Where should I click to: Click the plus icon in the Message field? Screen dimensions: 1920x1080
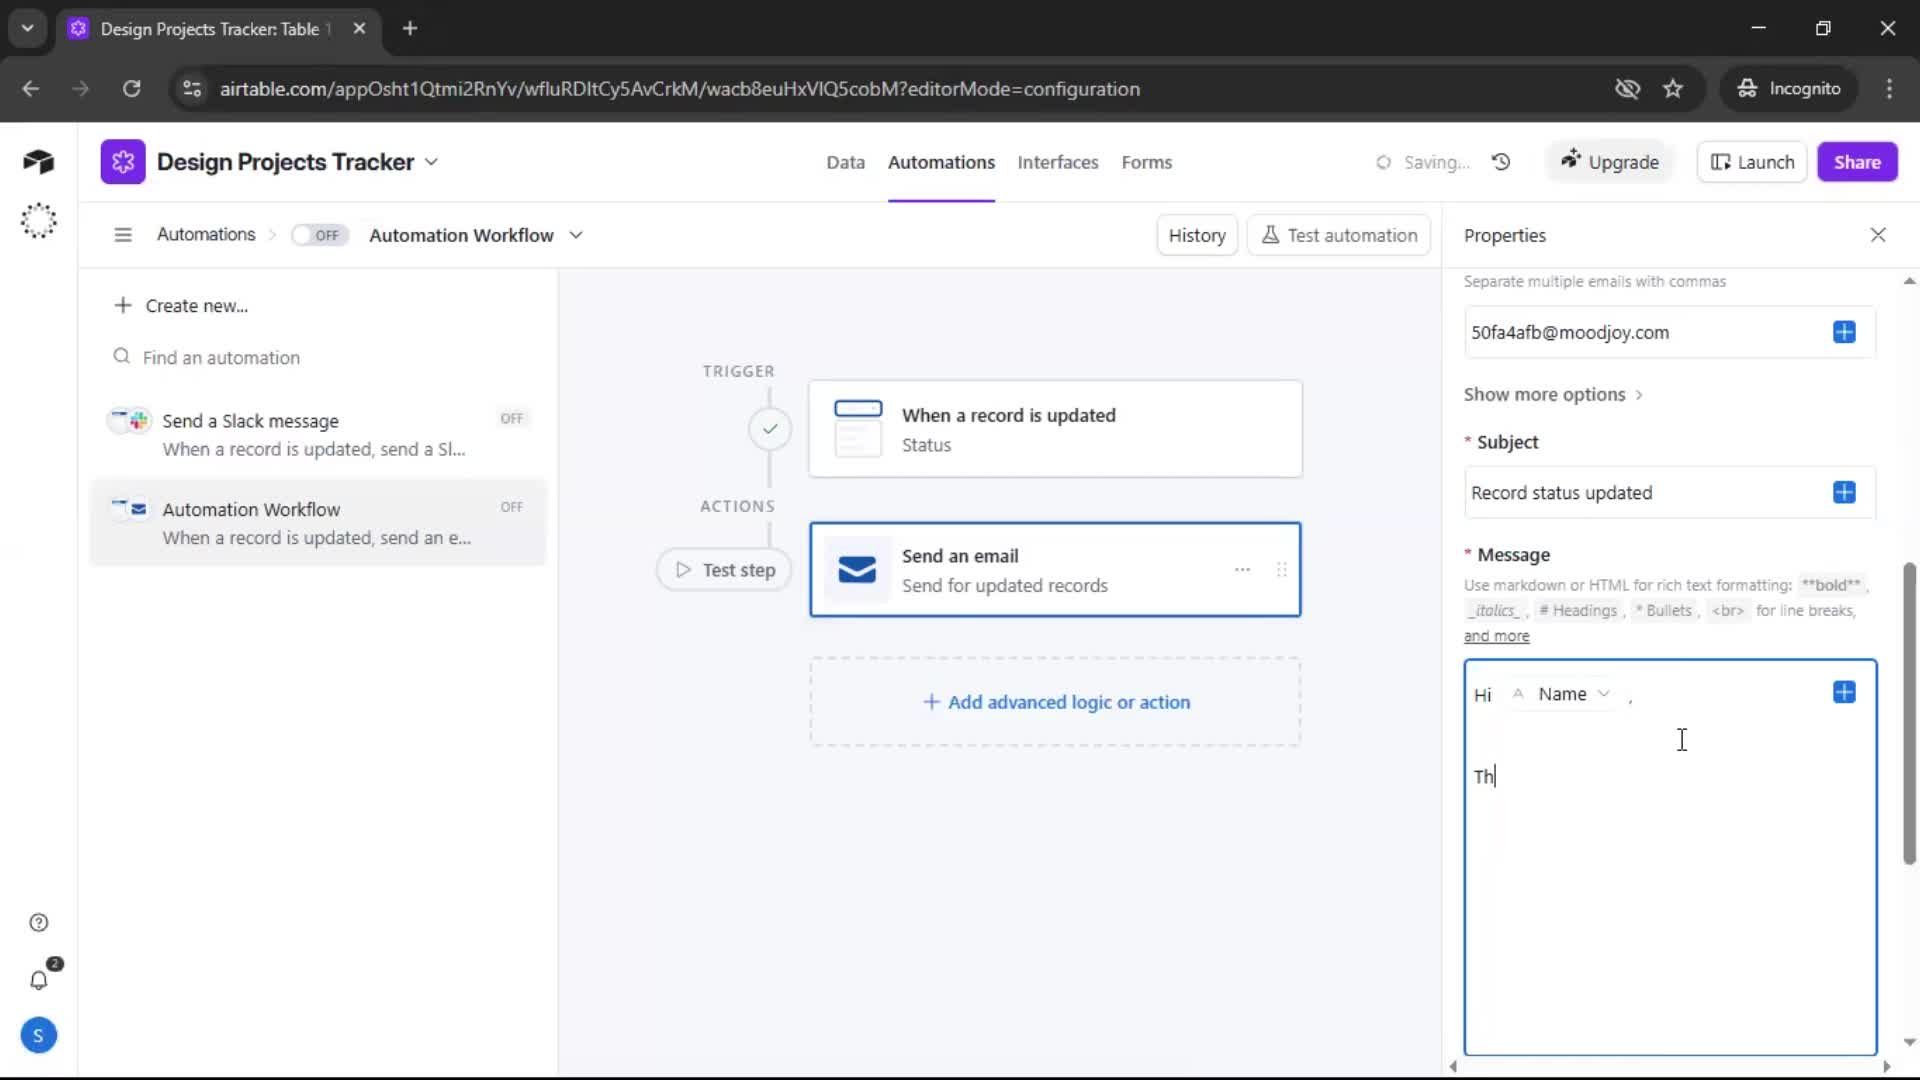click(1844, 692)
